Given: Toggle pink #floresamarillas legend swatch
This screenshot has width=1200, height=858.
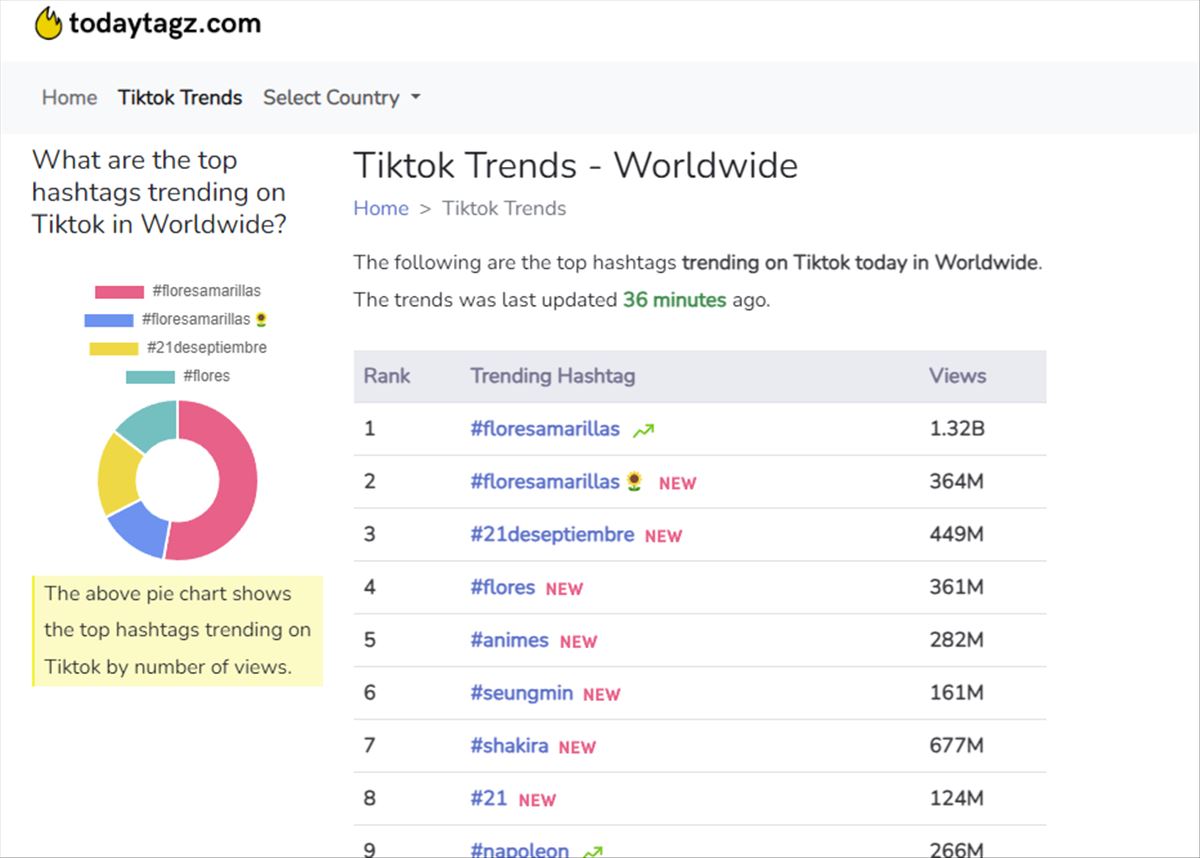Looking at the screenshot, I should (119, 292).
